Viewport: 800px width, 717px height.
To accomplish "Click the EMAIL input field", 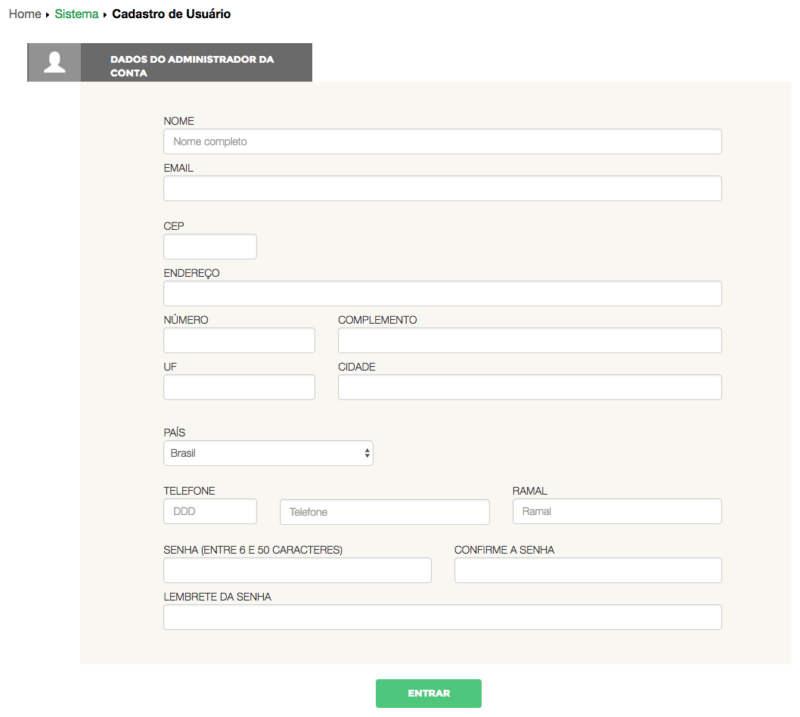I will click(x=442, y=188).
